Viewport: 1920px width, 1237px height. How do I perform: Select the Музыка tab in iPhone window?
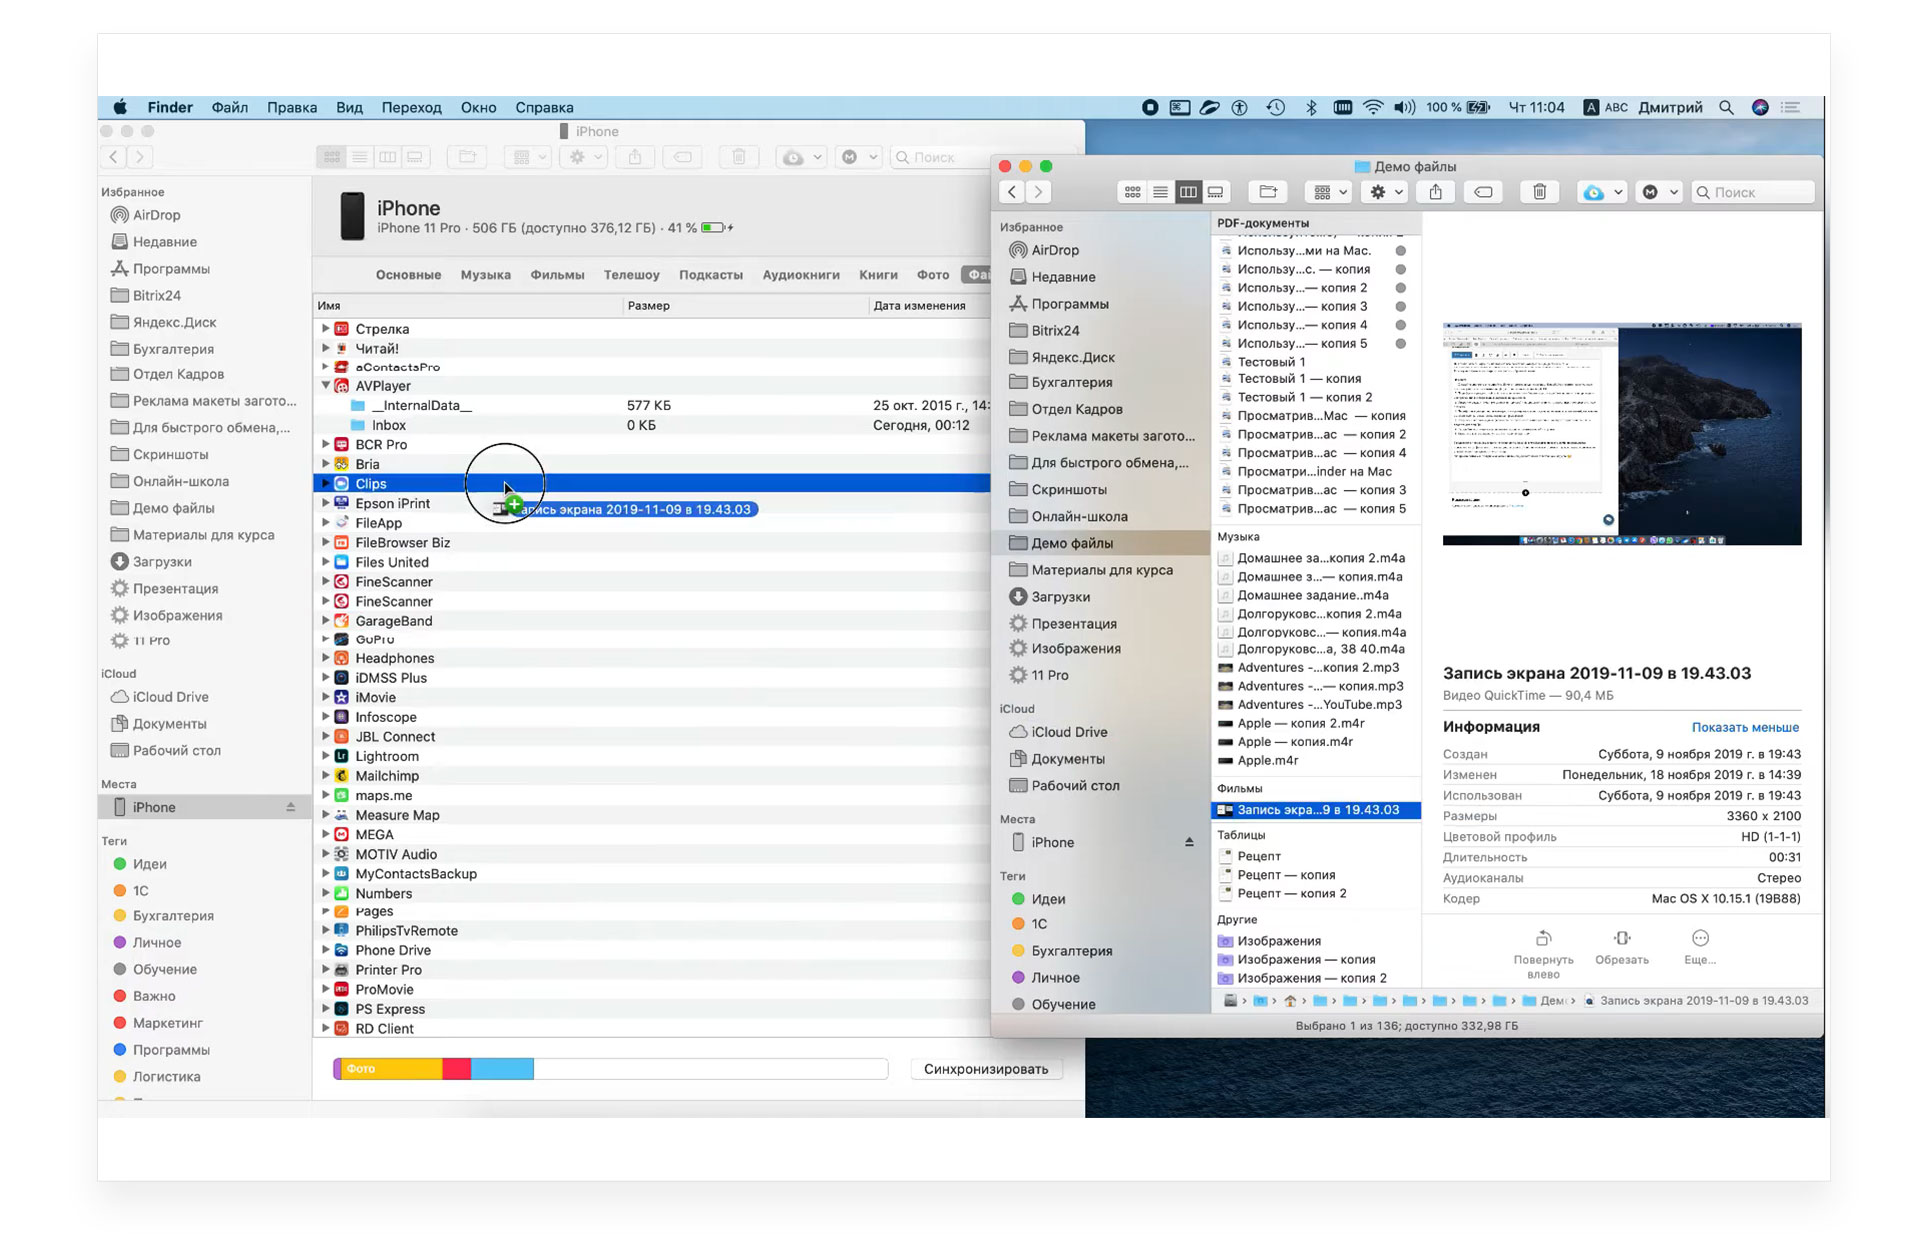[485, 275]
